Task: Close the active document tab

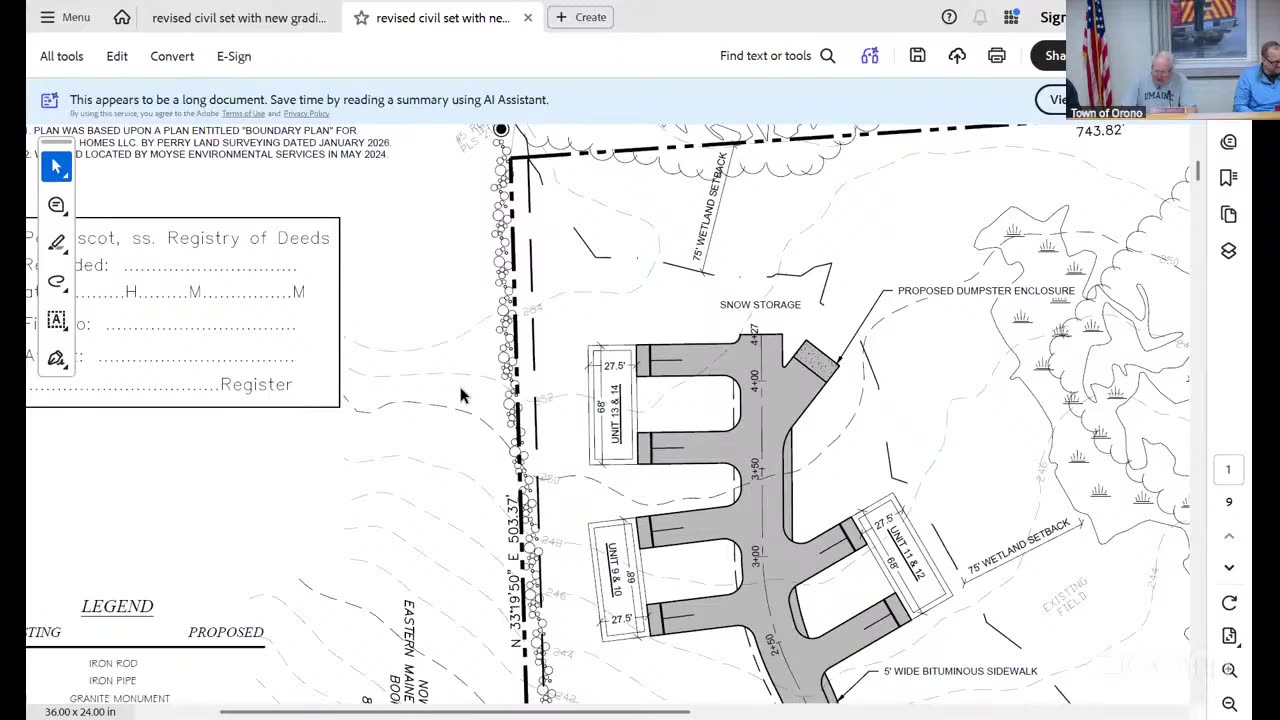Action: point(528,17)
